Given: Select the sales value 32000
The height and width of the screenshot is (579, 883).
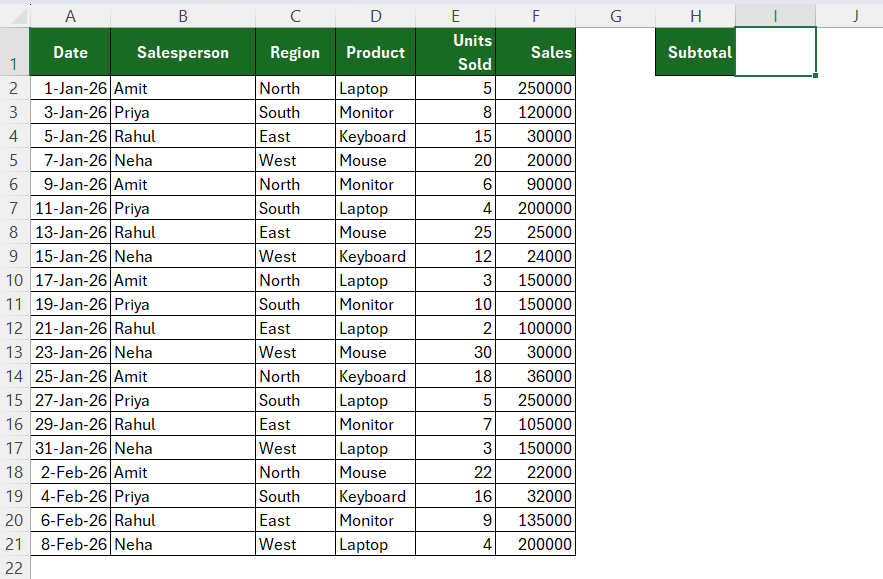Looking at the screenshot, I should click(x=536, y=496).
